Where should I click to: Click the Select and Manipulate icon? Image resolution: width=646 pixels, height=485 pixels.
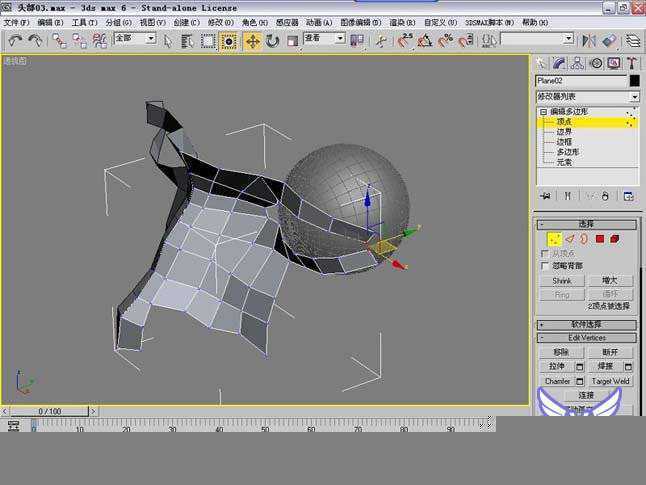click(381, 40)
